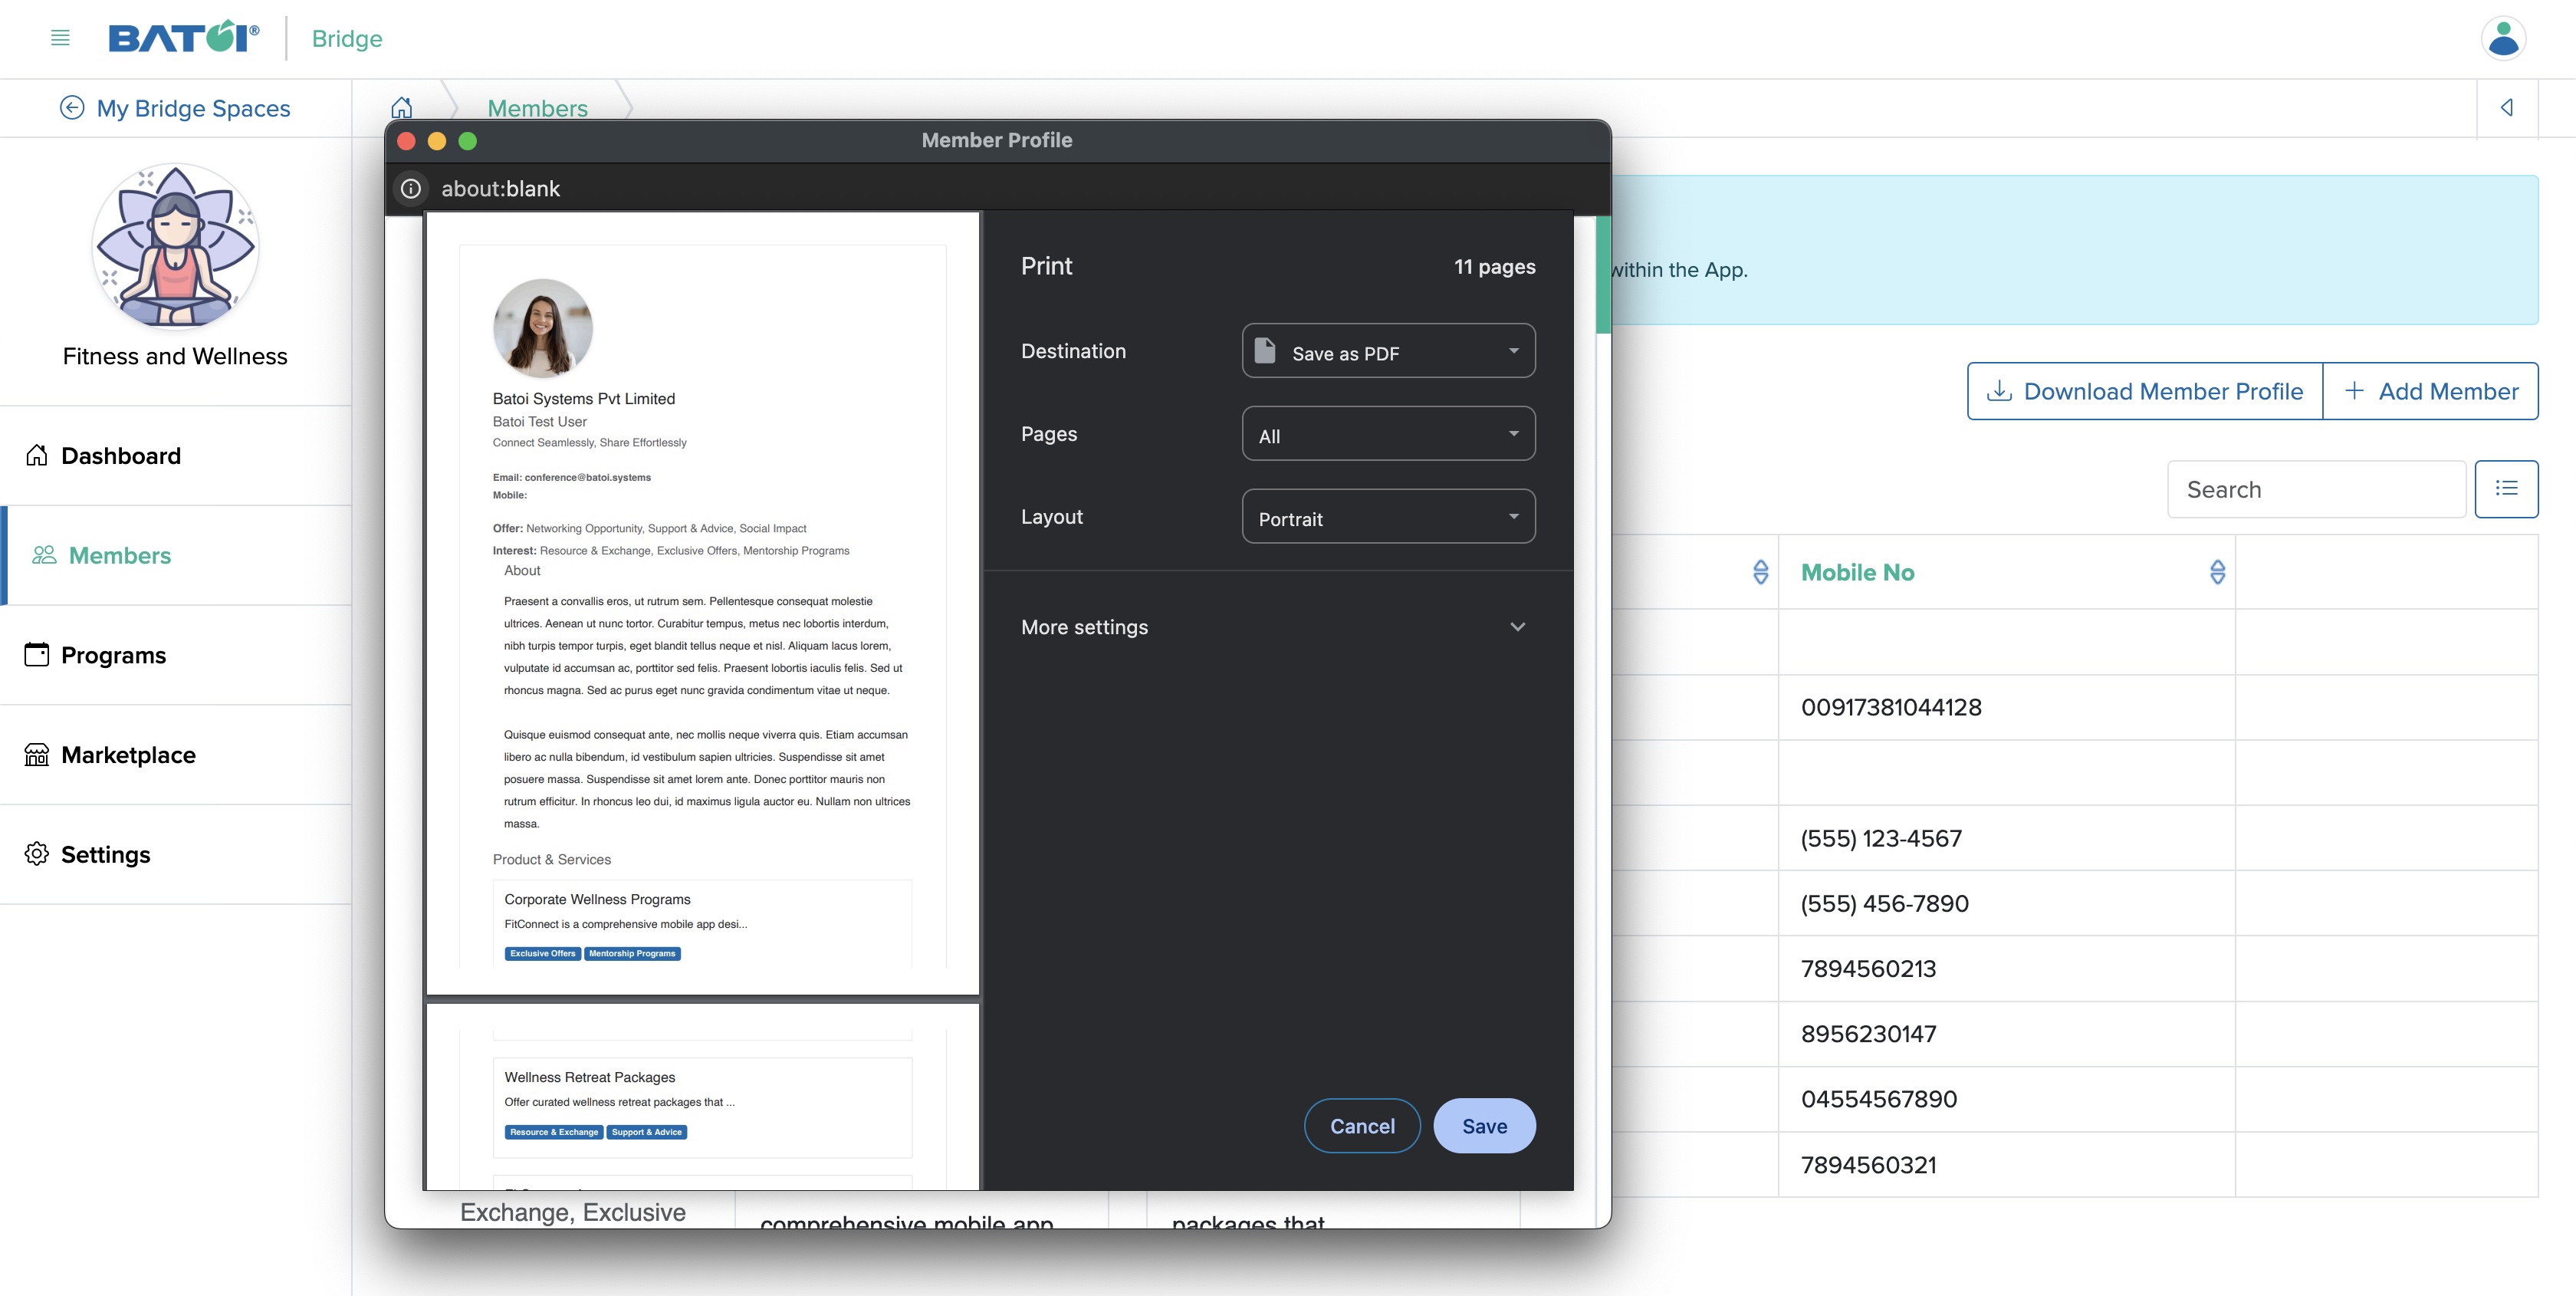The height and width of the screenshot is (1296, 2576).
Task: Click the Cancel button to dismiss dialog
Action: (1362, 1124)
